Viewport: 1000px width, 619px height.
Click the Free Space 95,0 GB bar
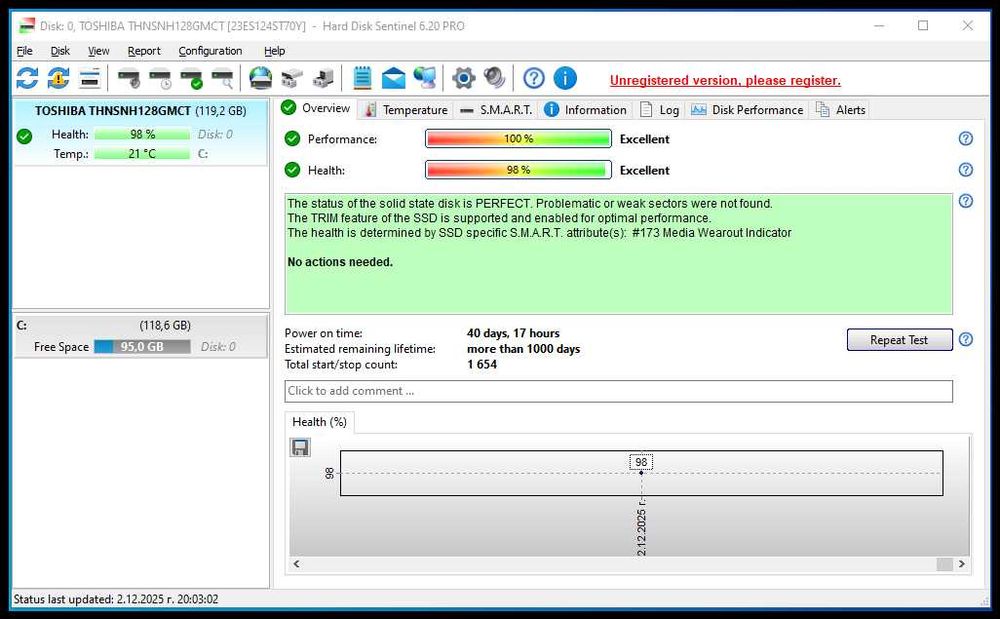pyautogui.click(x=142, y=347)
